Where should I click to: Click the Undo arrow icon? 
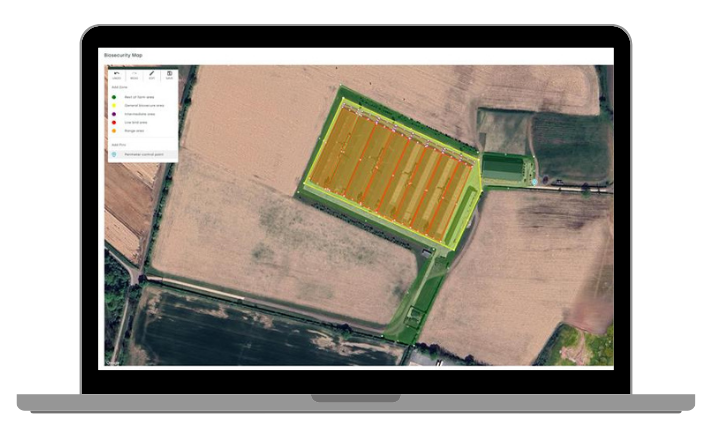pos(116,75)
